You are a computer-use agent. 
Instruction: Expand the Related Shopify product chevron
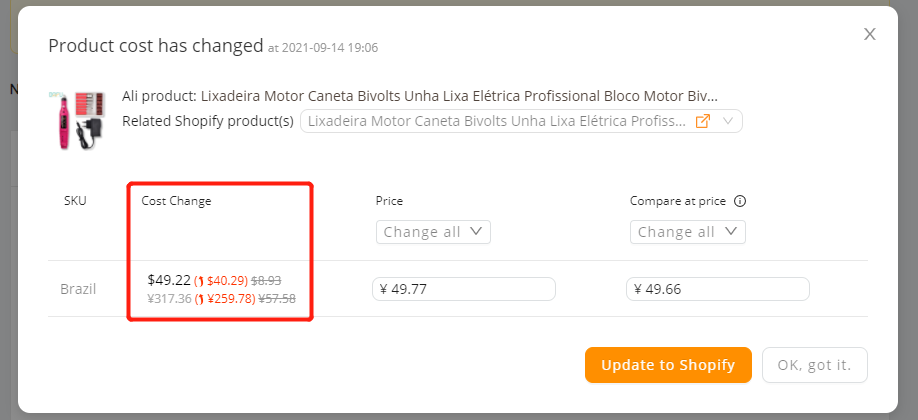coord(728,121)
